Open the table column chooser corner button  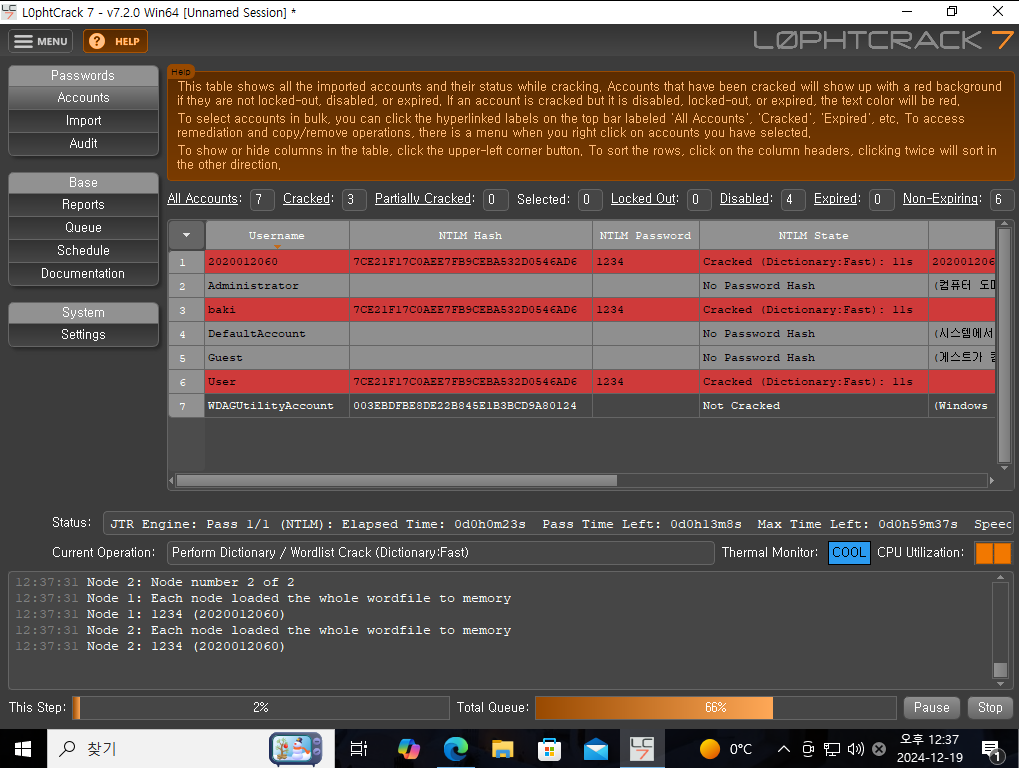click(187, 235)
